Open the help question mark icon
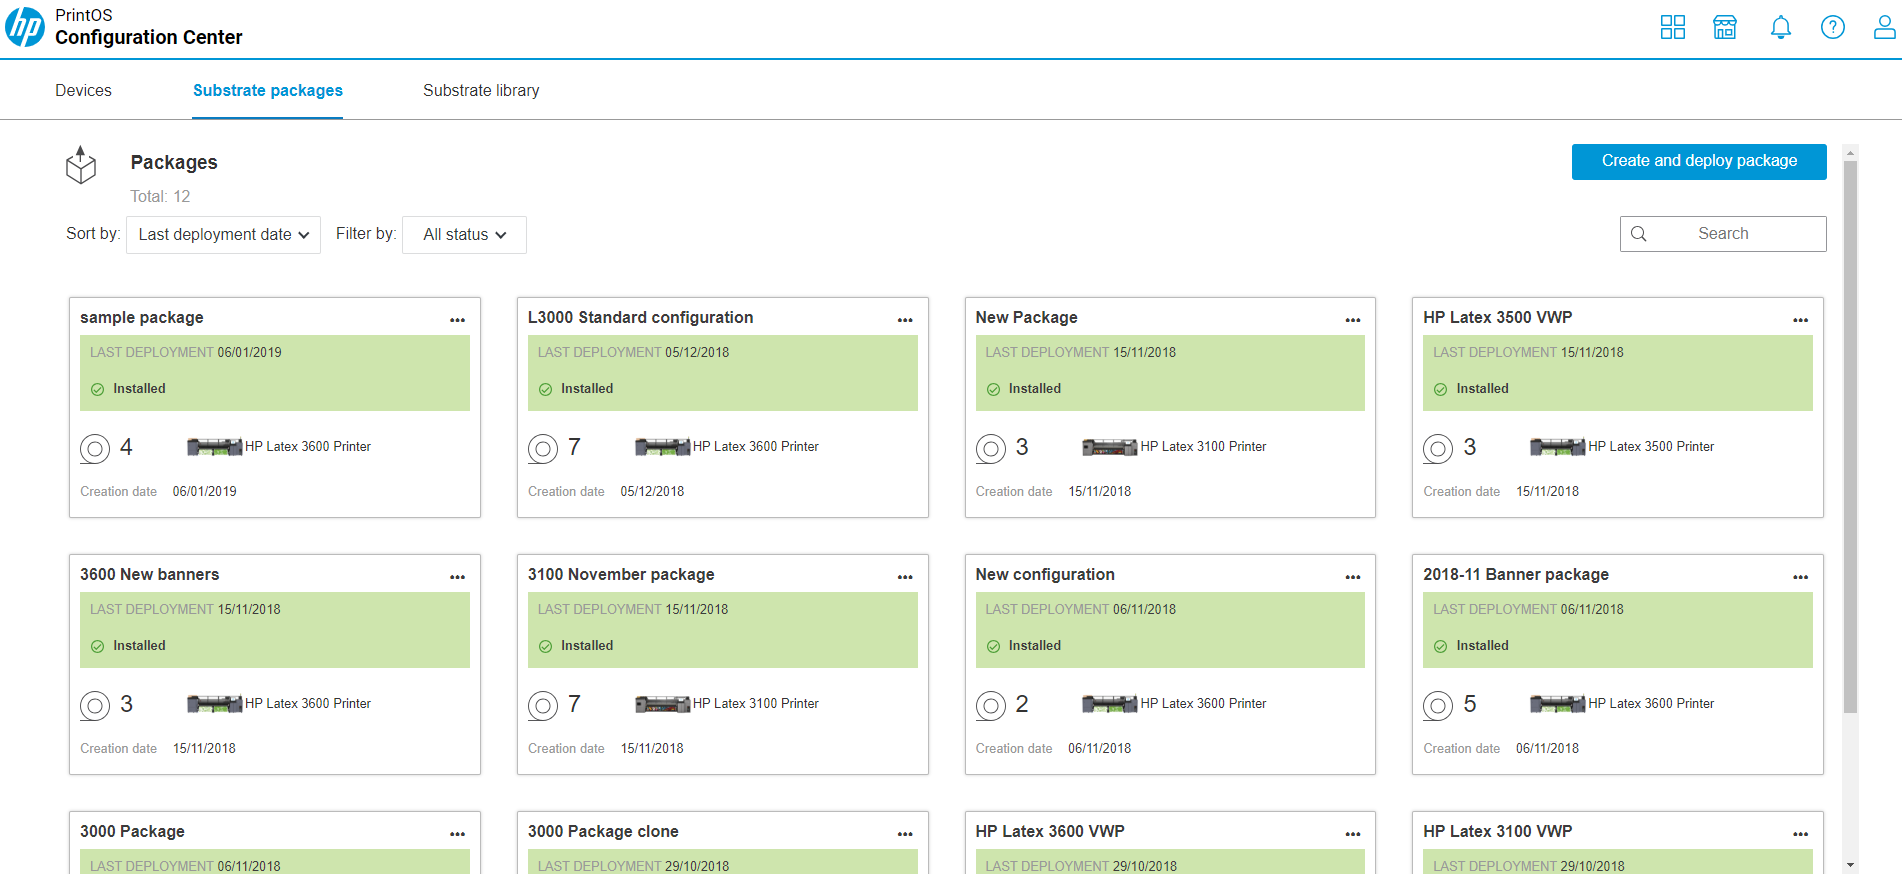This screenshot has width=1902, height=881. pyautogui.click(x=1833, y=27)
